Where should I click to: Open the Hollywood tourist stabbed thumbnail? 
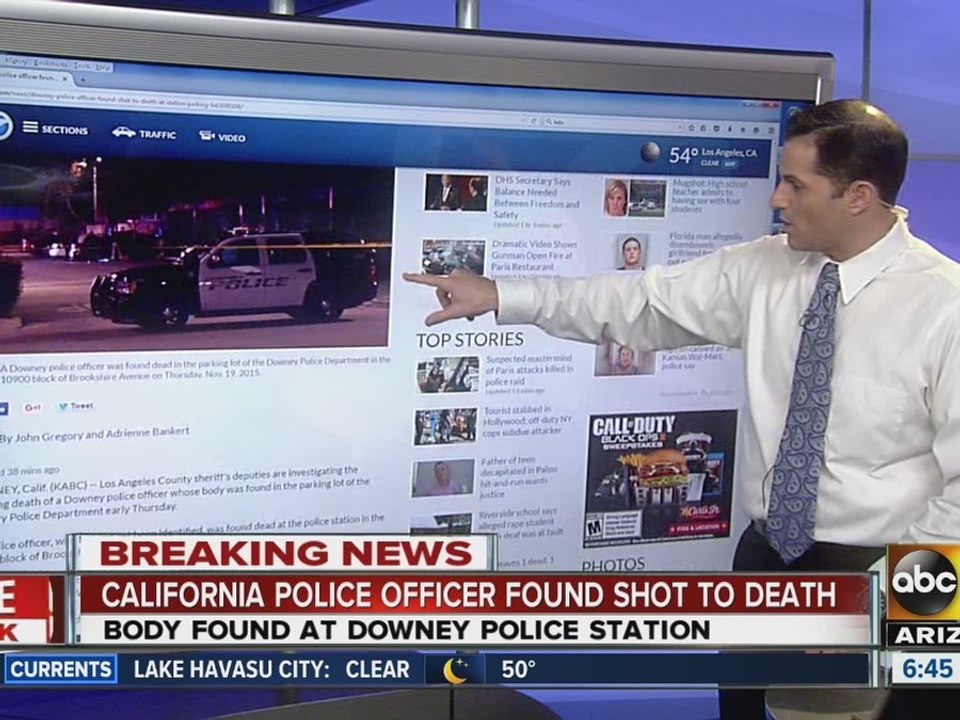[x=445, y=426]
